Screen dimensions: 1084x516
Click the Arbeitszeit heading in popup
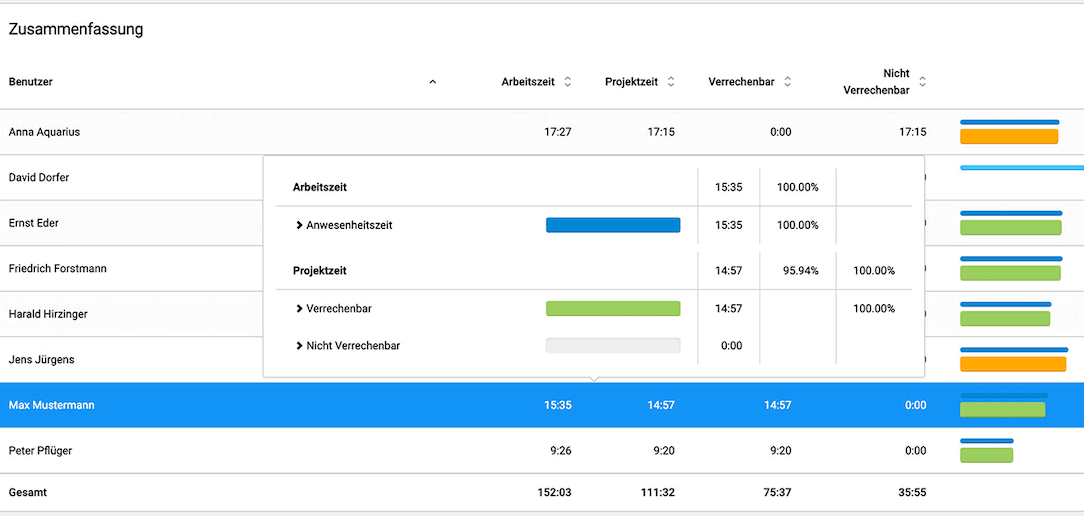[319, 187]
